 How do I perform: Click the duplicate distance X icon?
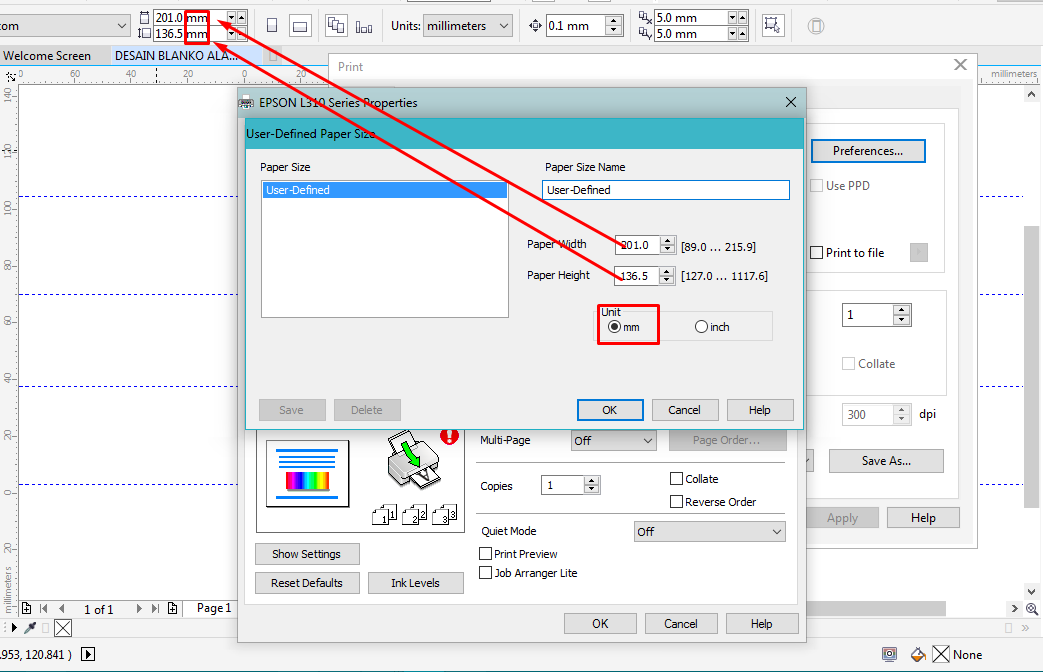pos(645,17)
